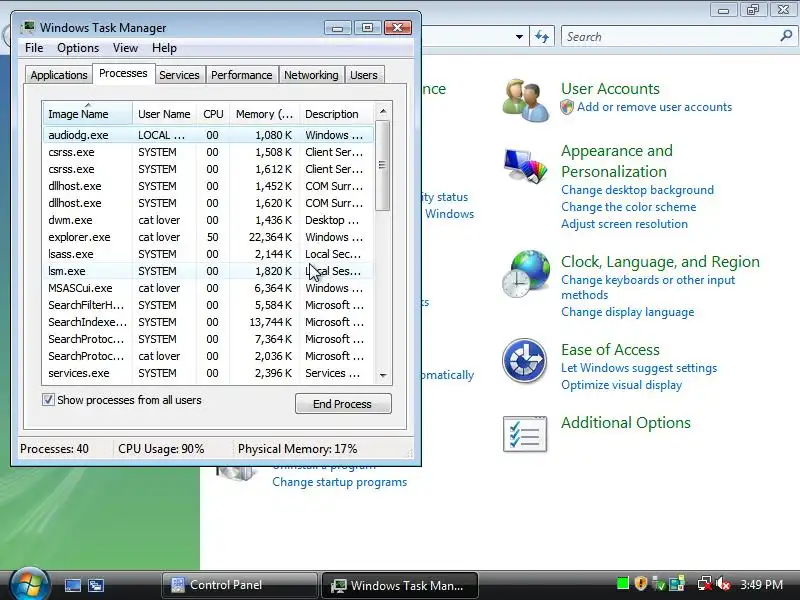Select the SearchIndexe... process row
The width and height of the screenshot is (800, 600).
[208, 322]
